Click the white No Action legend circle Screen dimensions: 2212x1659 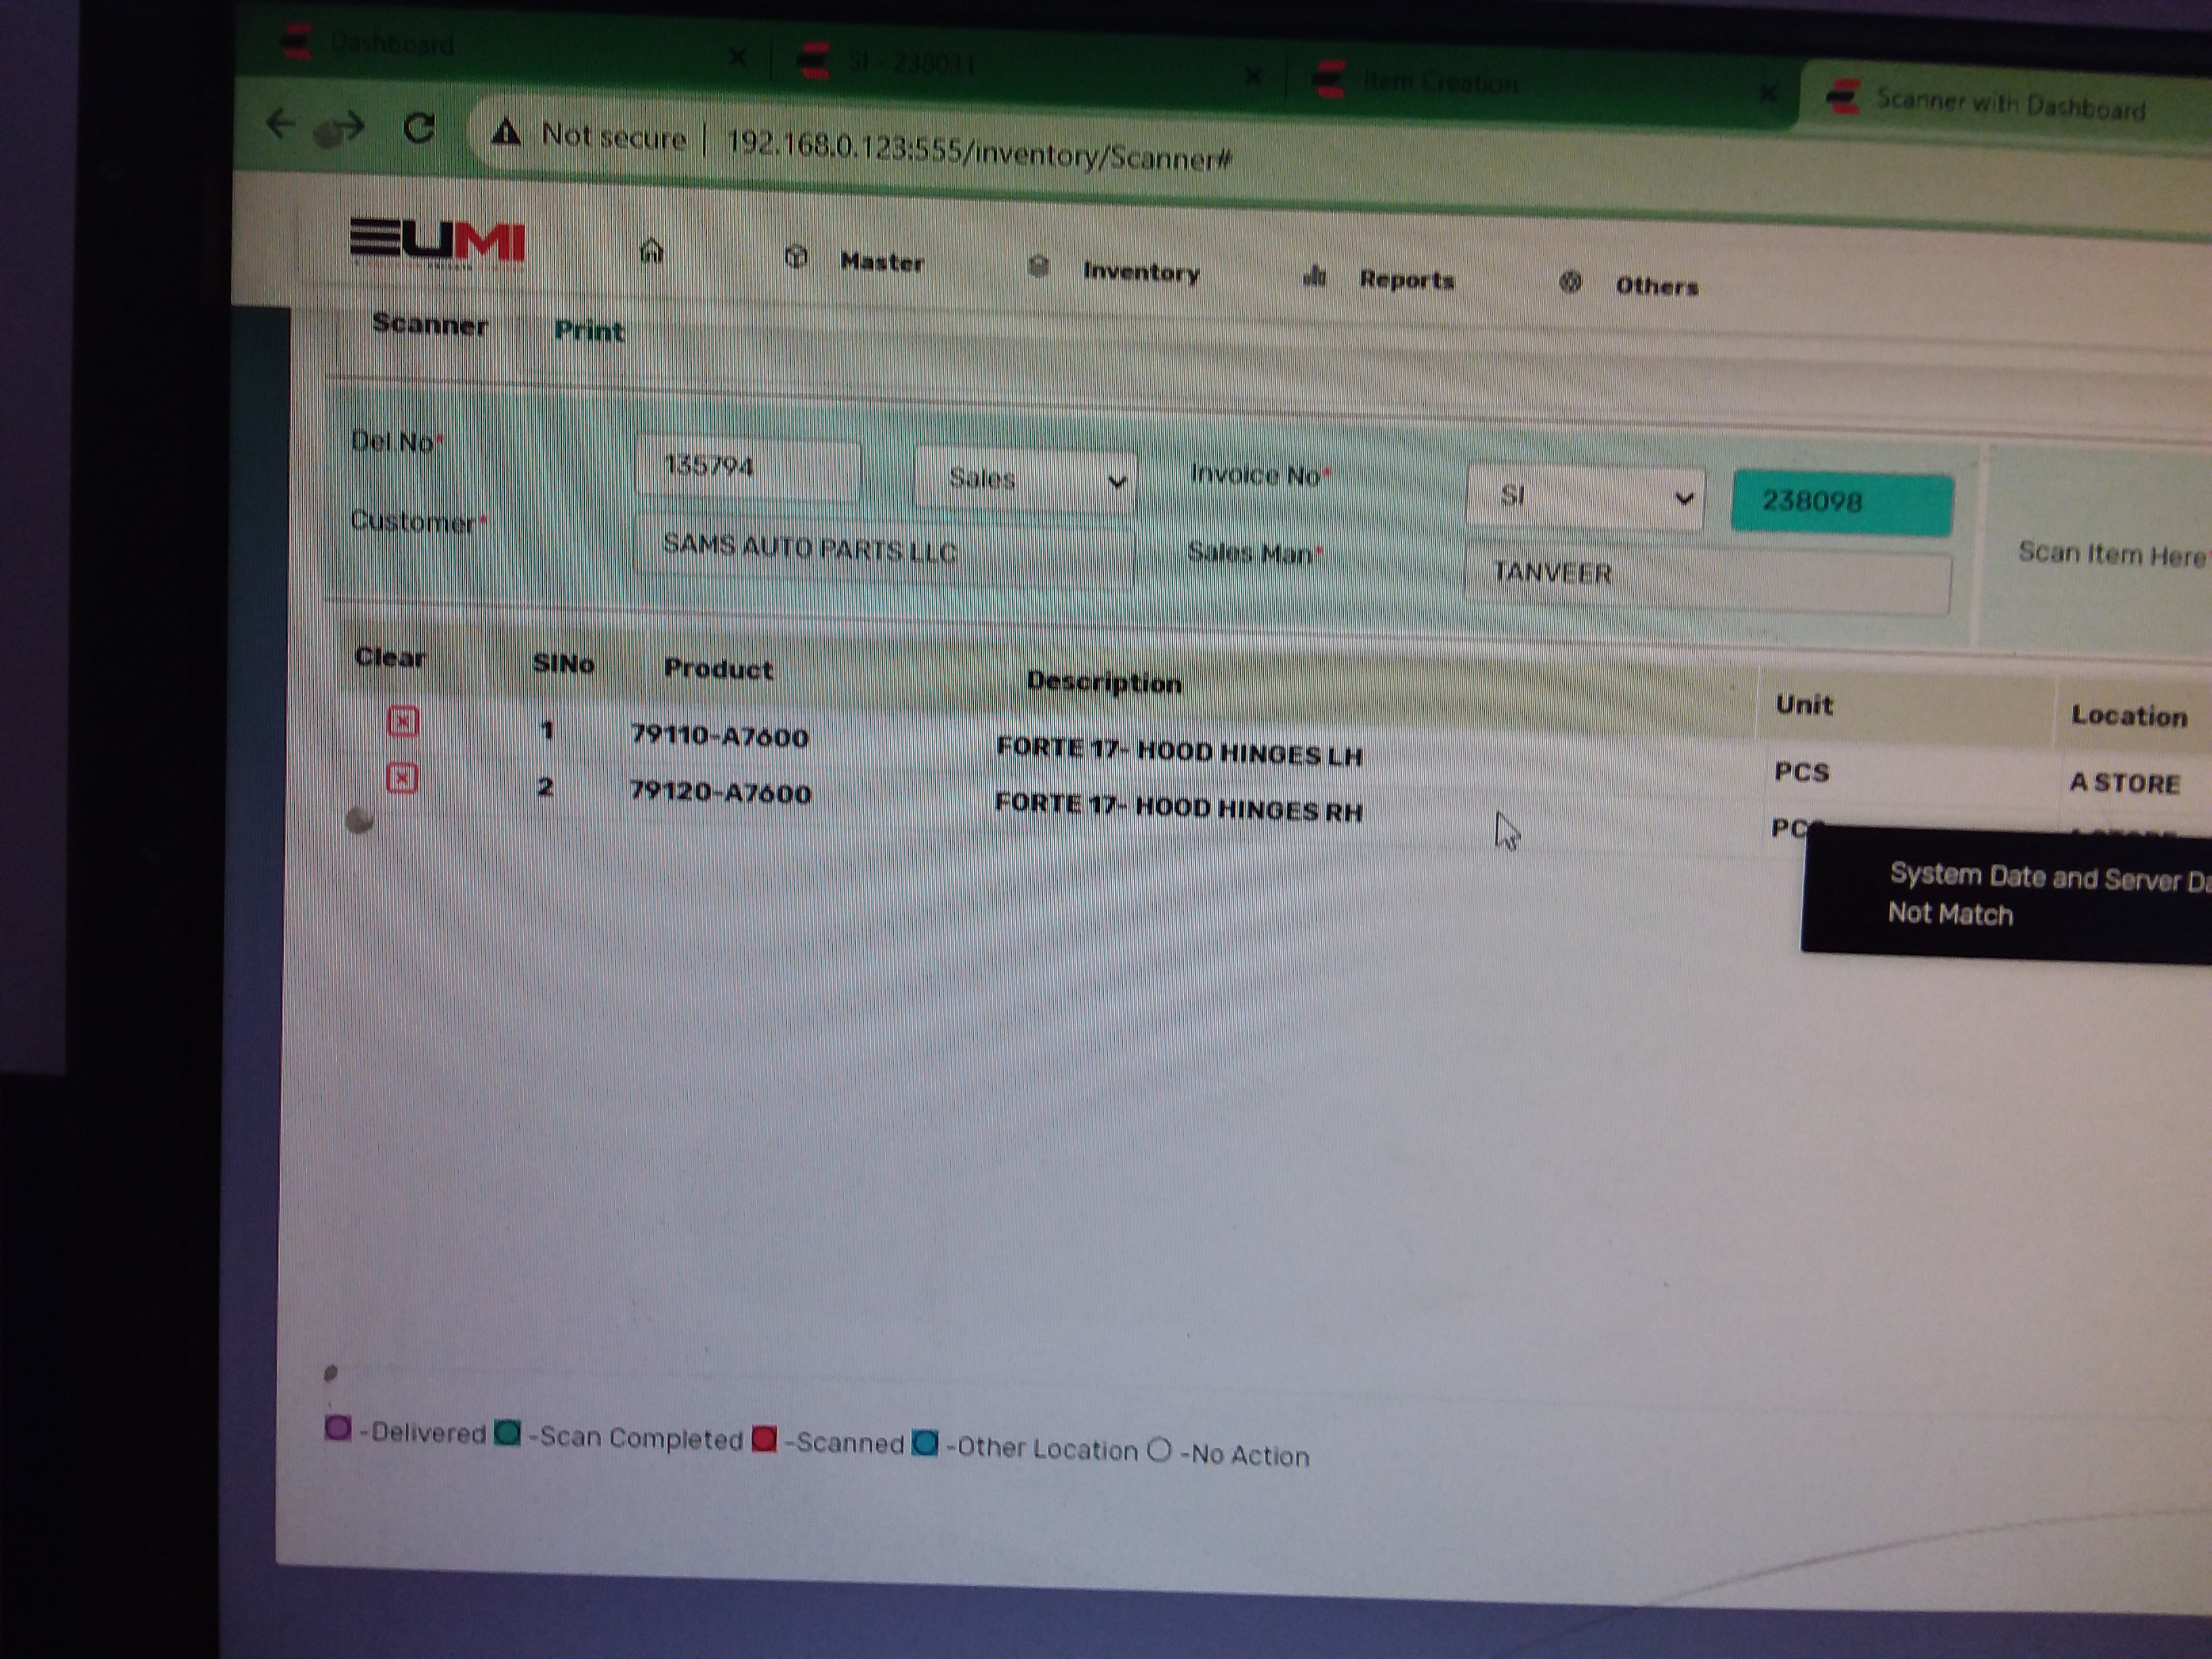(x=1159, y=1449)
